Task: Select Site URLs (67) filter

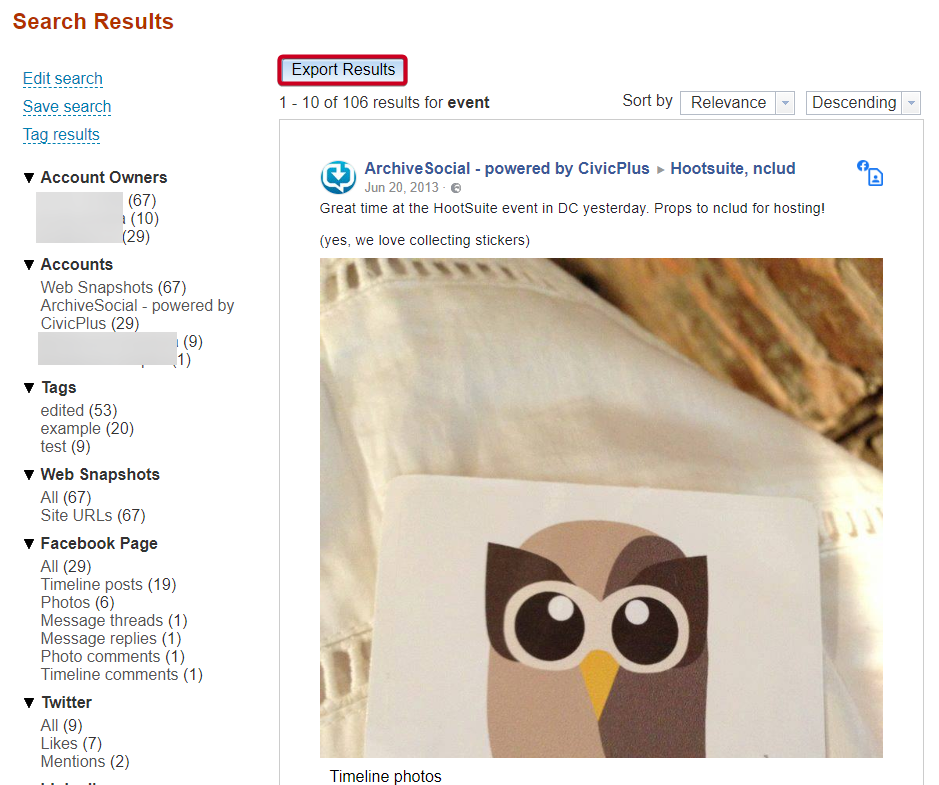Action: (x=93, y=516)
